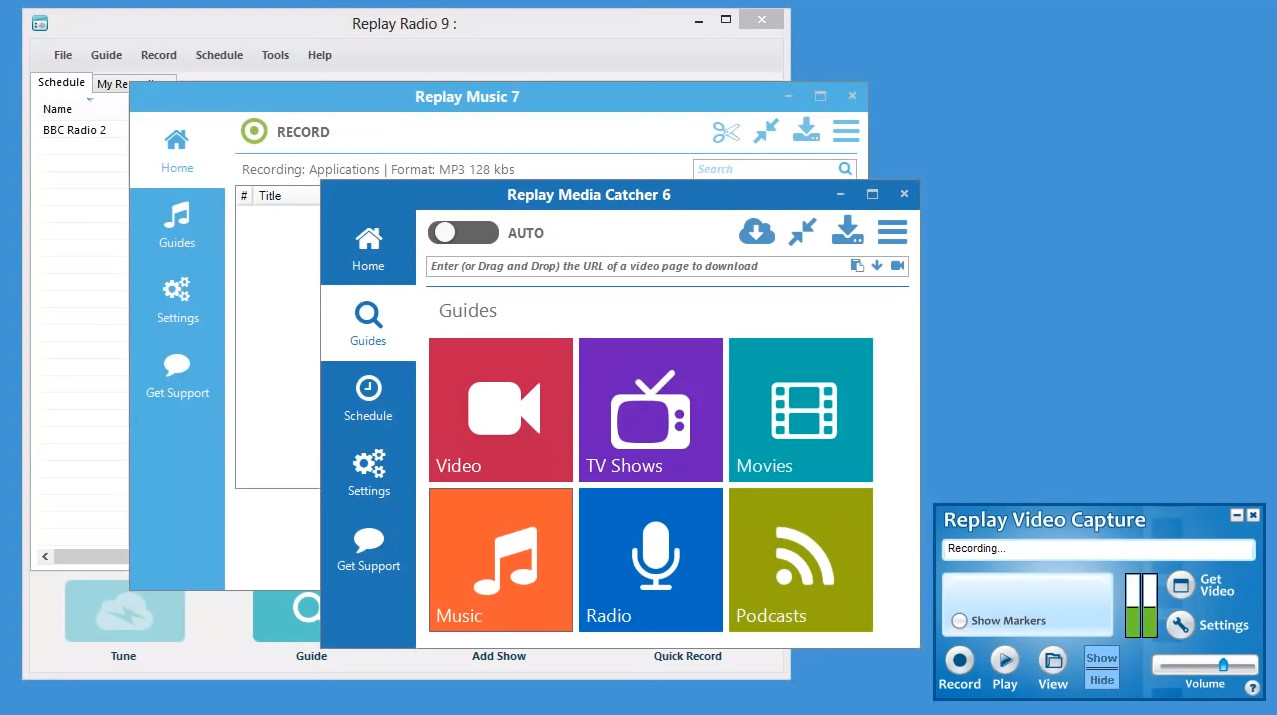Click scroll left arrow in Replay Radio list
Viewport: 1277px width, 715px height.
point(45,556)
